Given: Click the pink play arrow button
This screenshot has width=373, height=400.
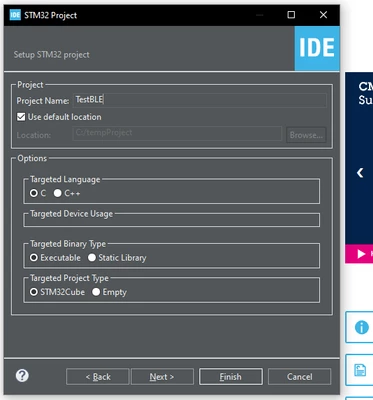Looking at the screenshot, I should pyautogui.click(x=361, y=254).
